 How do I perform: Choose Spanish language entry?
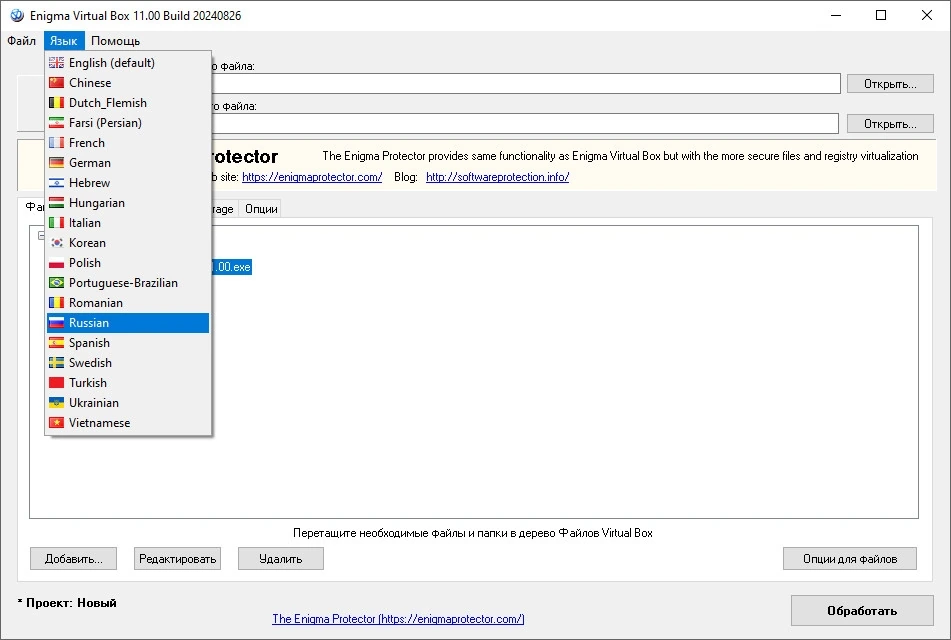point(128,343)
